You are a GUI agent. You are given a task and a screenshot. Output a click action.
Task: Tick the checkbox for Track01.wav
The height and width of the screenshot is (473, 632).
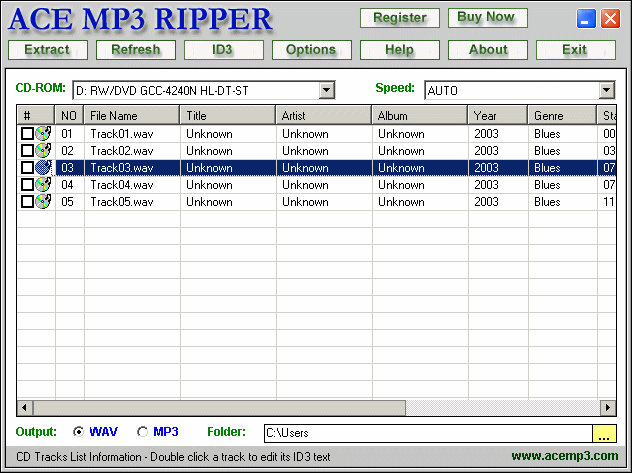(x=27, y=133)
